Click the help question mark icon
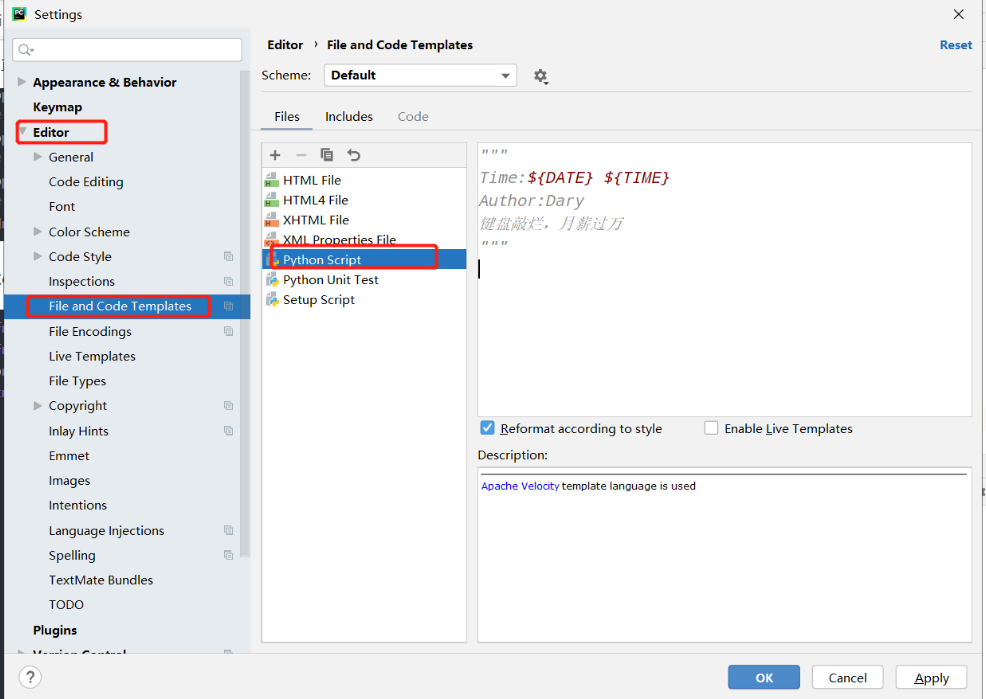The height and width of the screenshot is (699, 986). [30, 677]
